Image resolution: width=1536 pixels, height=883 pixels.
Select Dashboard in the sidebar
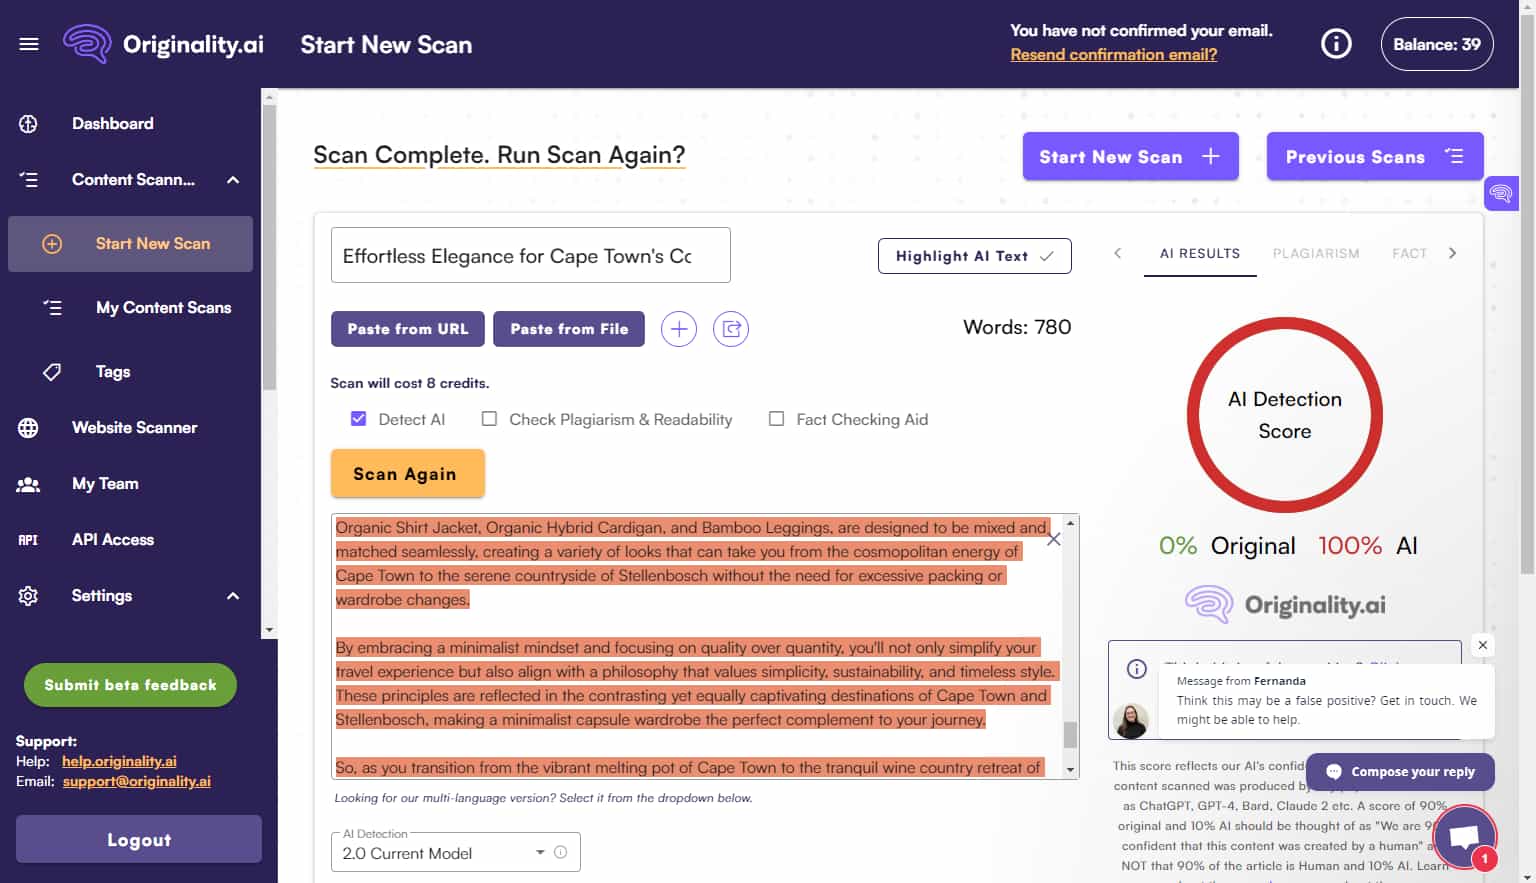tap(112, 123)
